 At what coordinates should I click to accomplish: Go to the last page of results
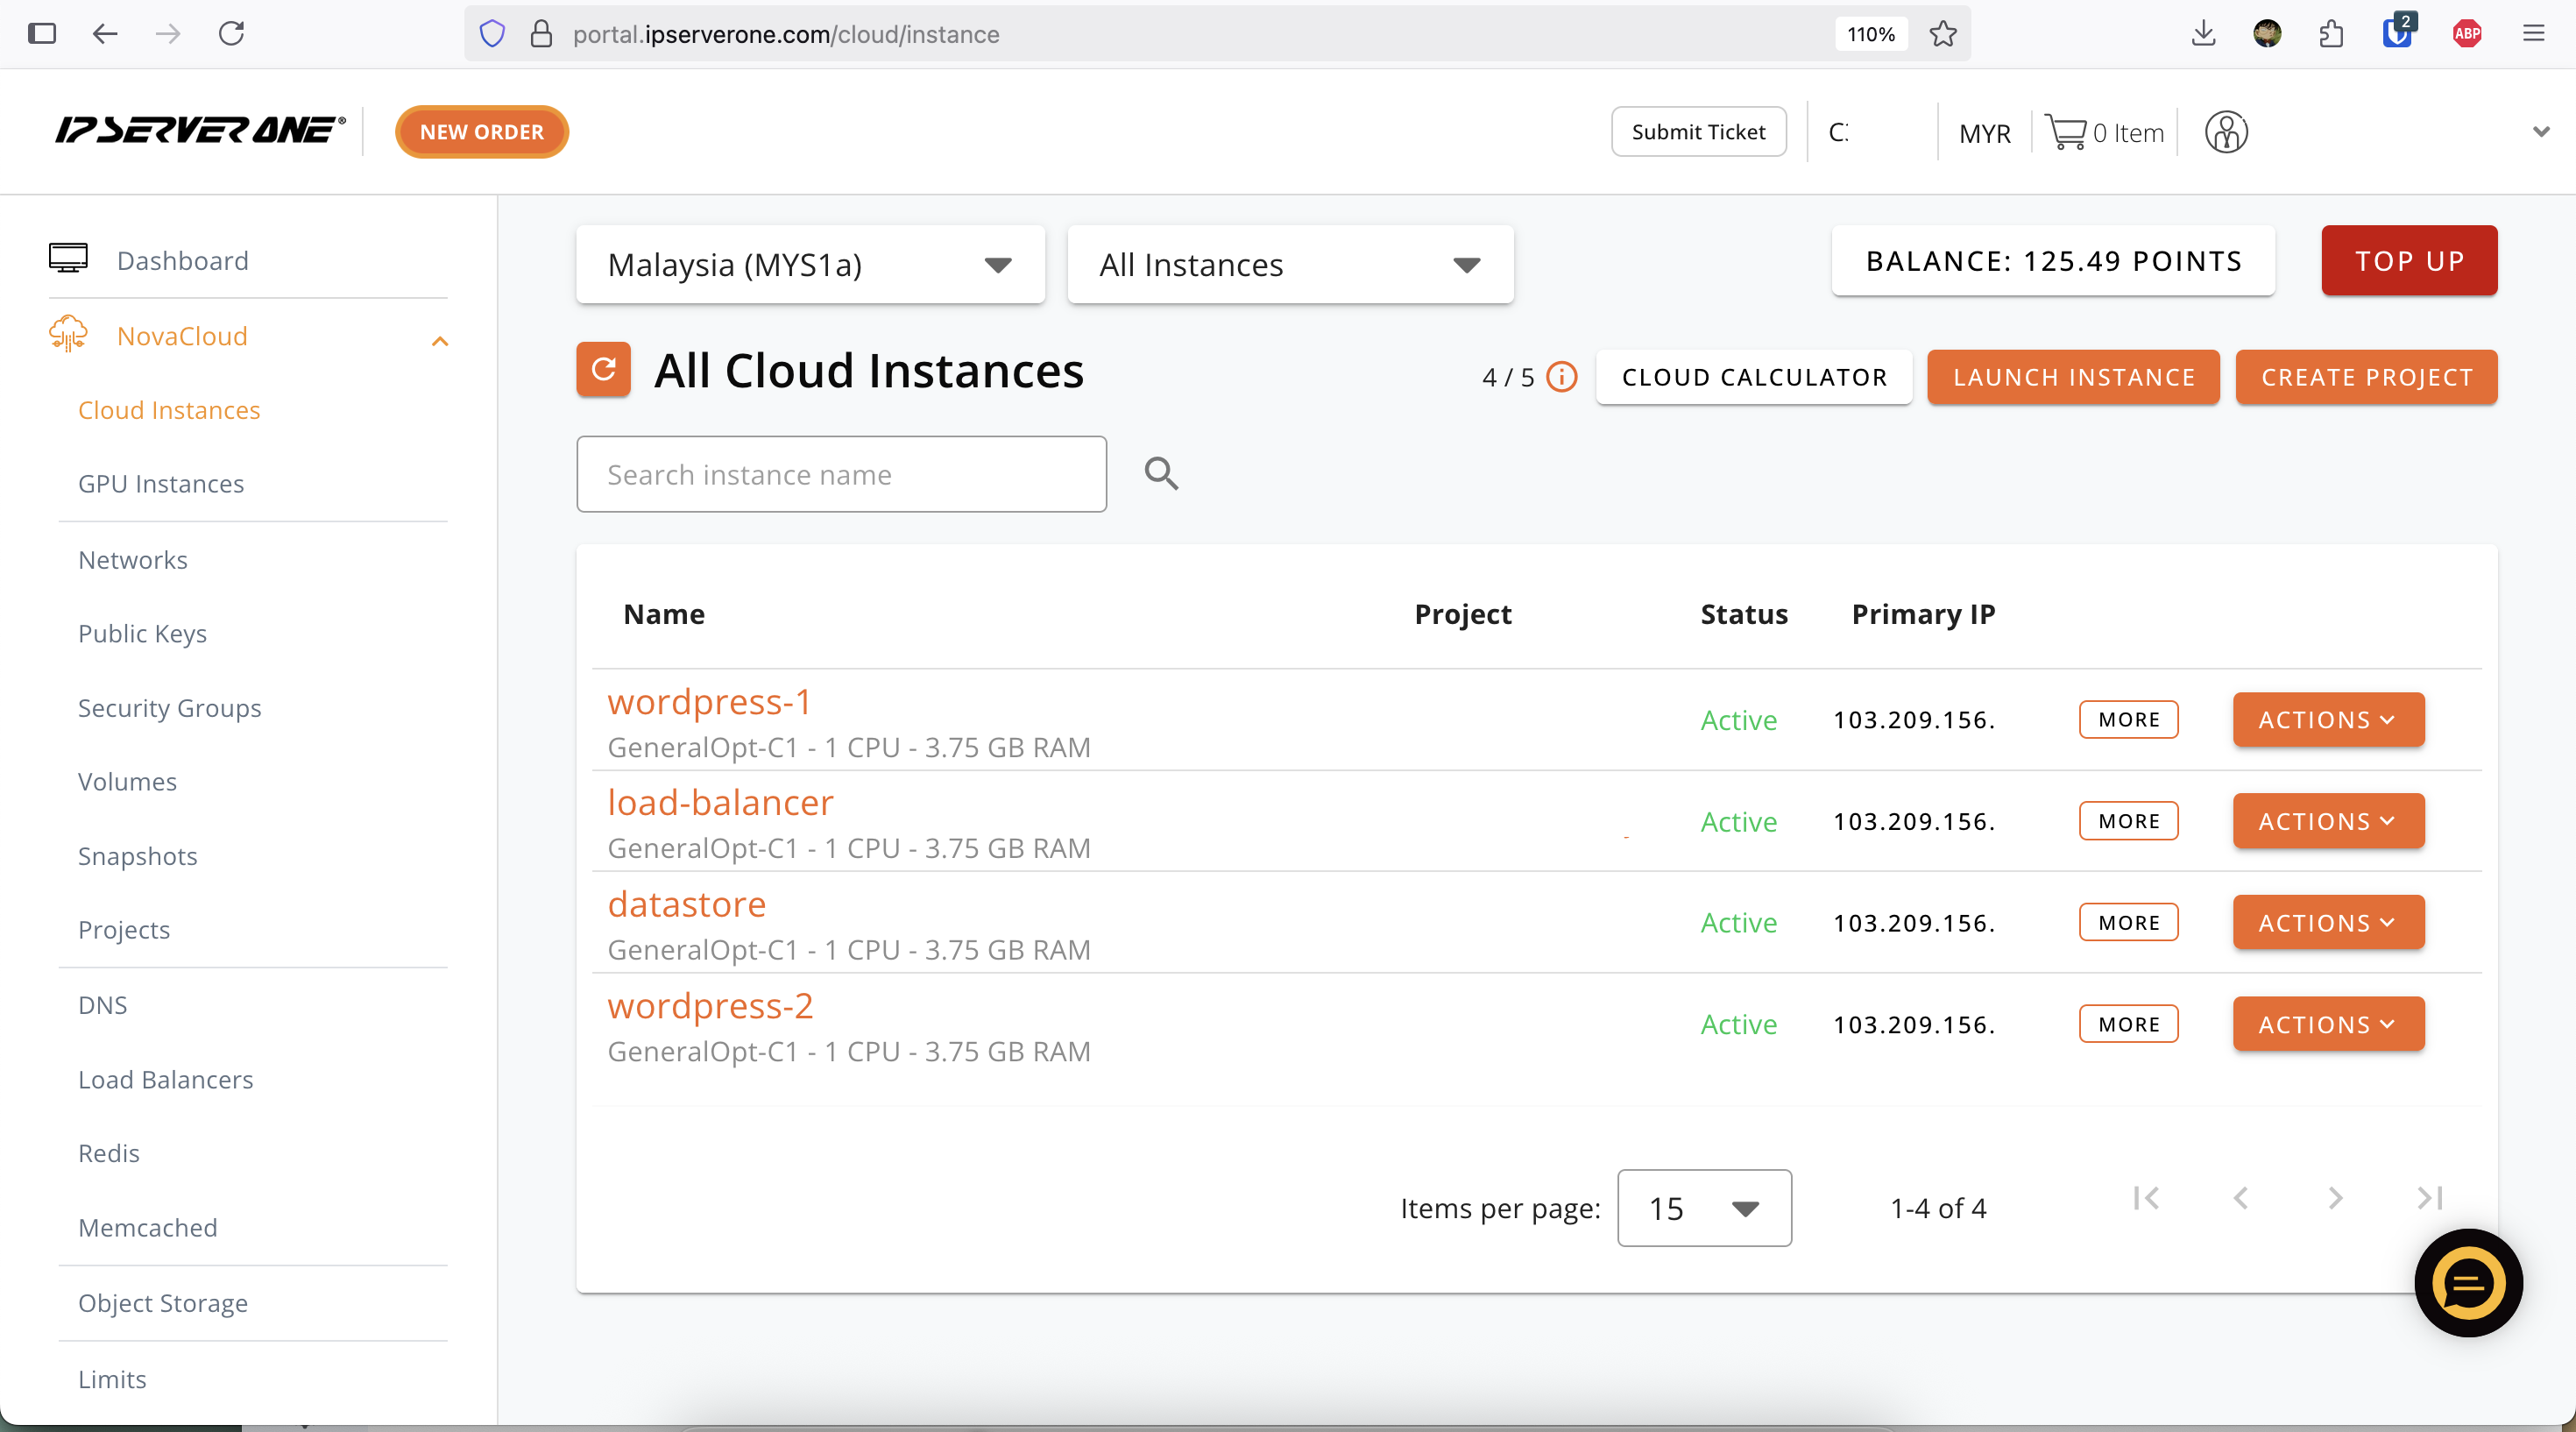tap(2430, 1197)
